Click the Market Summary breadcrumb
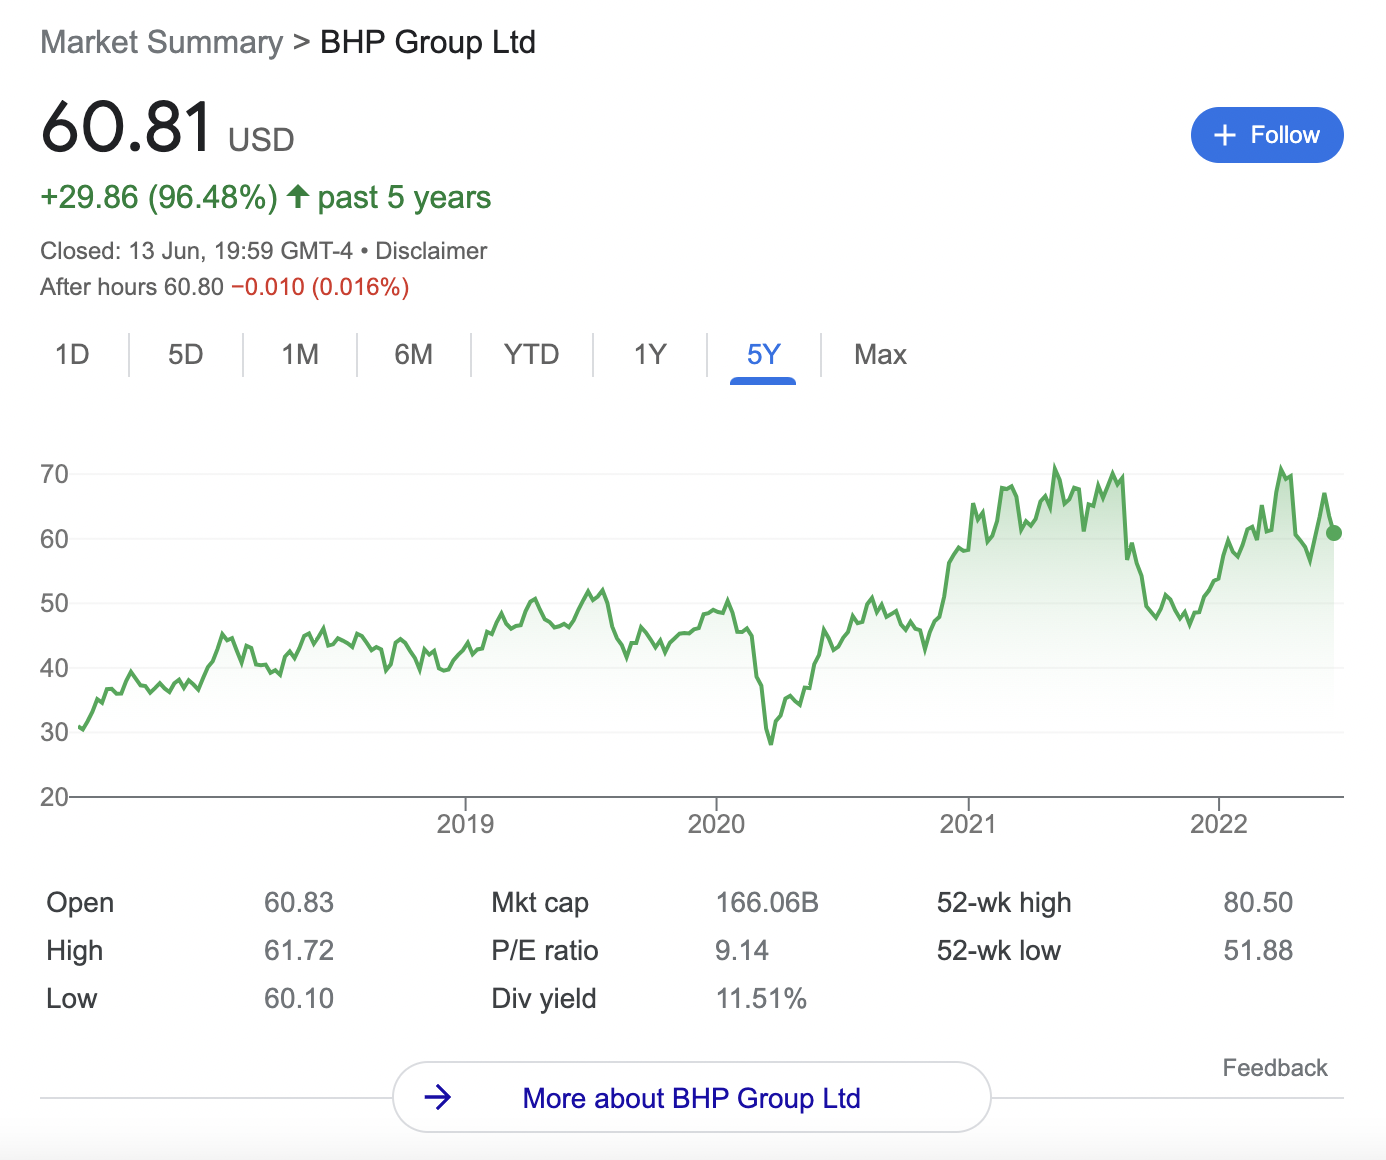Viewport: 1386px width, 1160px height. (162, 43)
